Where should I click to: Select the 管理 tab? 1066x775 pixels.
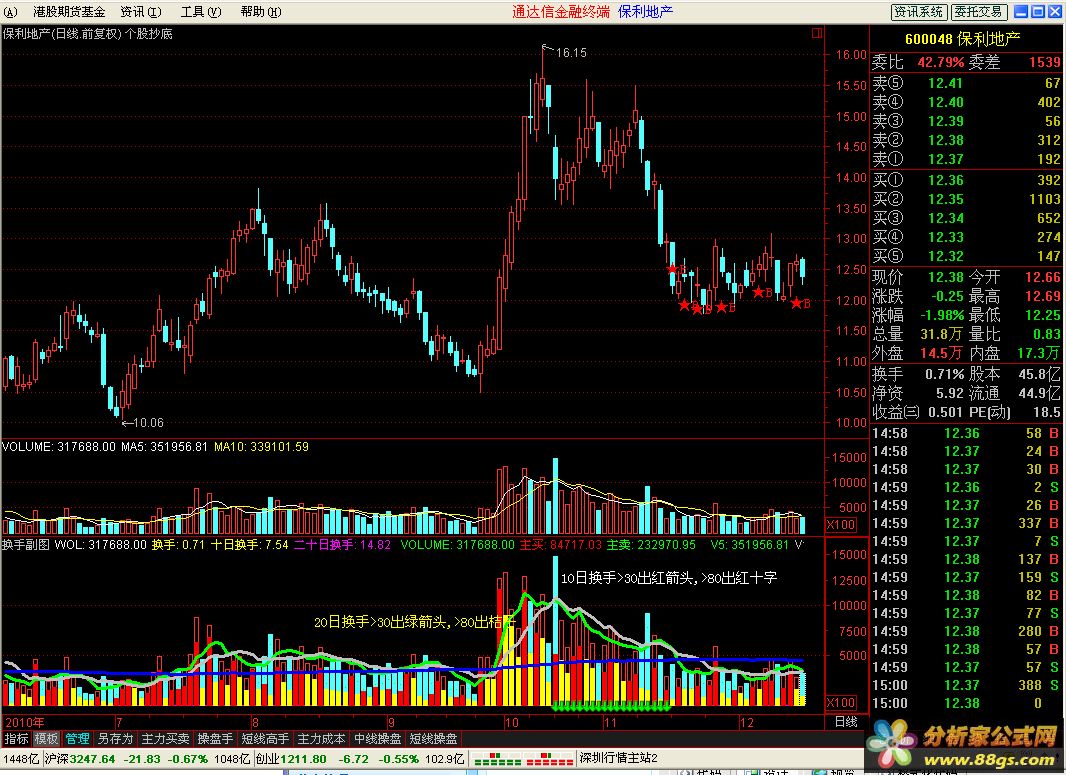click(x=77, y=738)
